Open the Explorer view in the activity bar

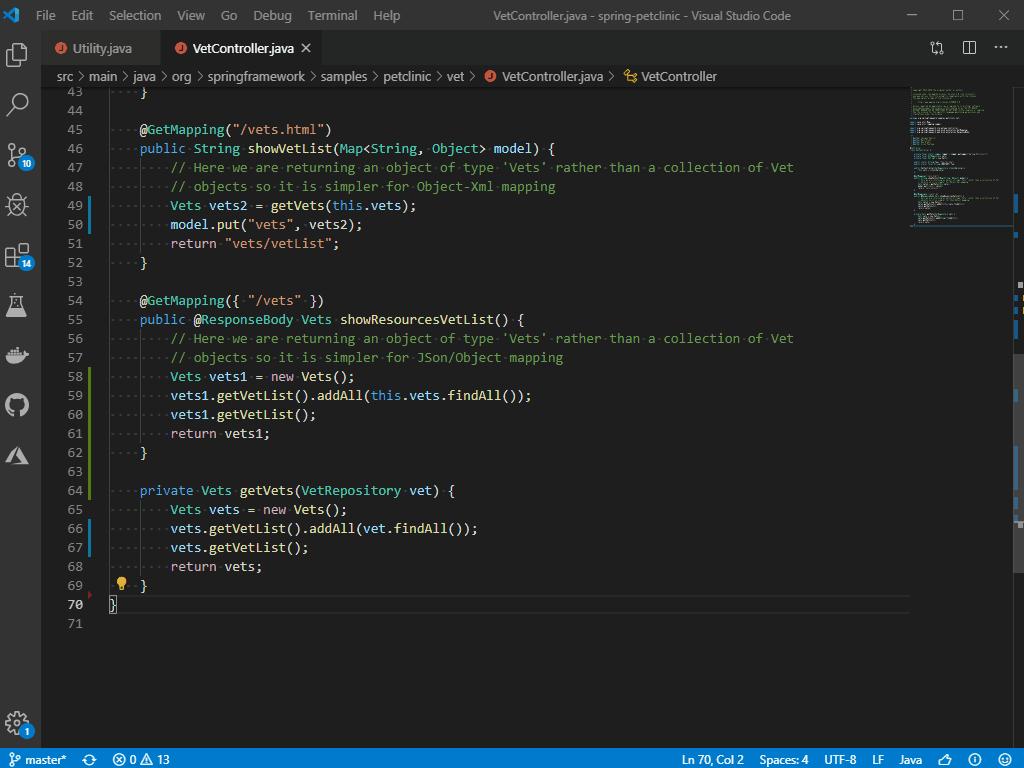[x=16, y=56]
